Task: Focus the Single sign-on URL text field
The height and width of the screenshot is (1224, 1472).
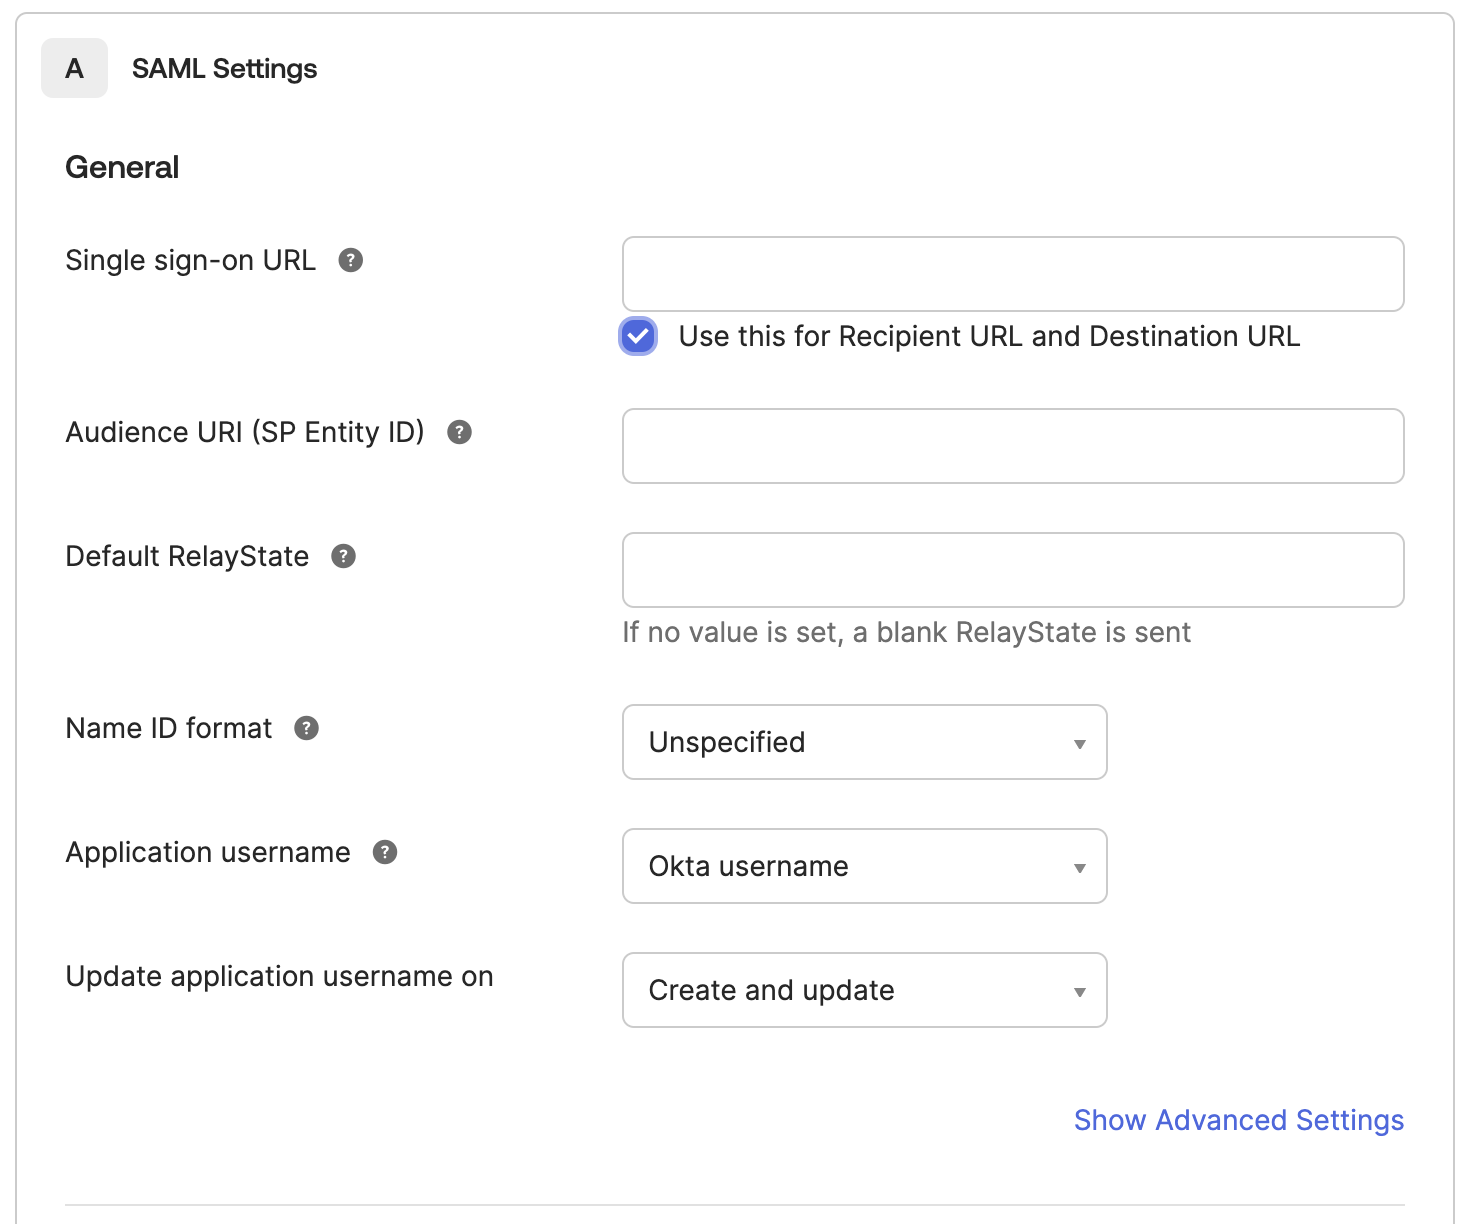Action: point(1012,274)
